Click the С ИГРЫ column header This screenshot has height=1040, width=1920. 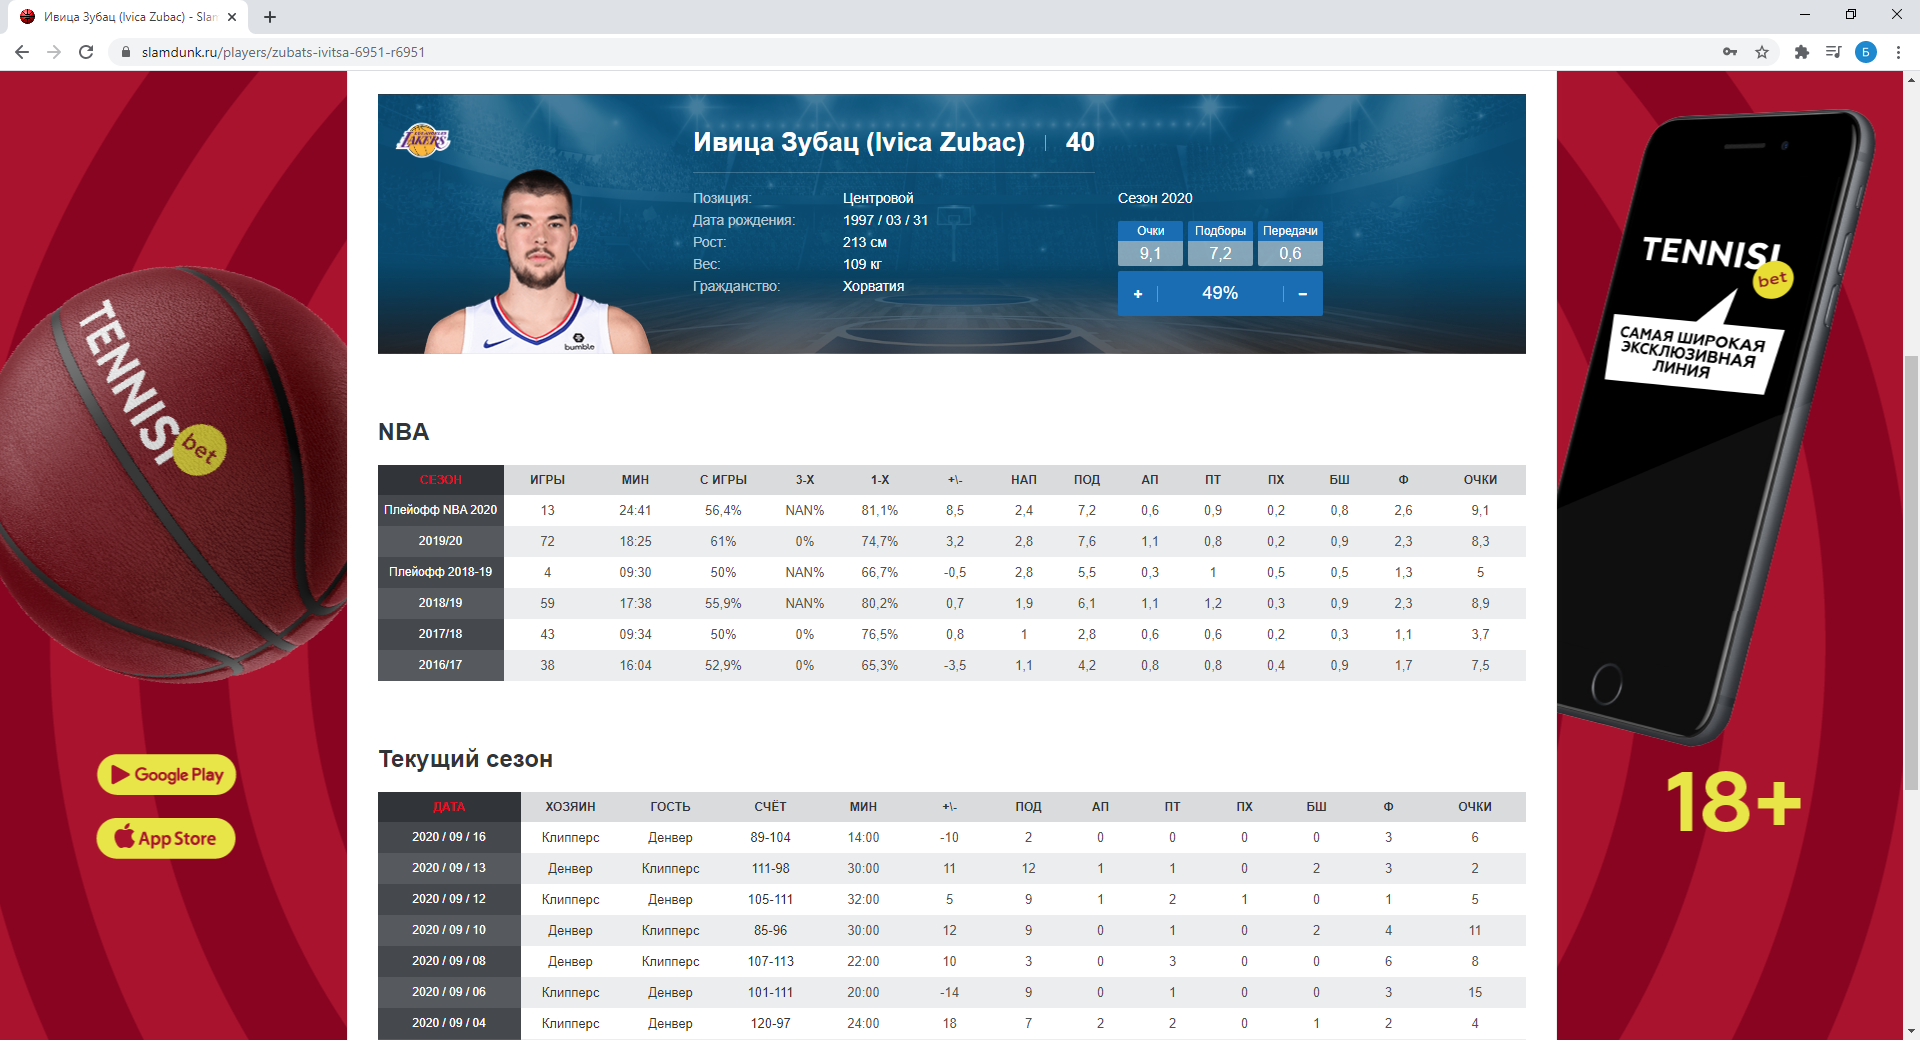tap(723, 480)
